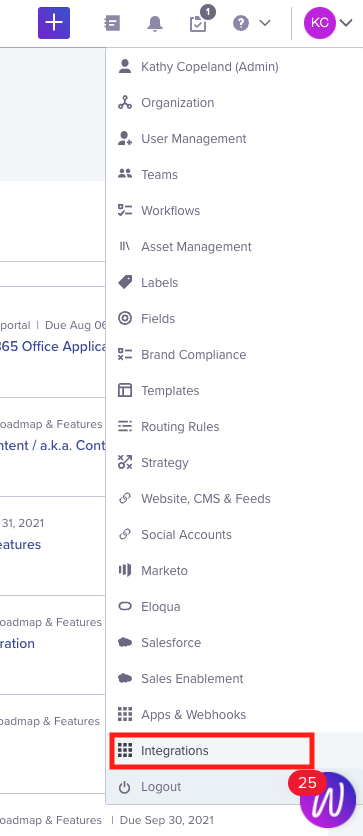This screenshot has width=363, height=836.
Task: Open the purple W widget with 25 badge
Action: pos(327,800)
